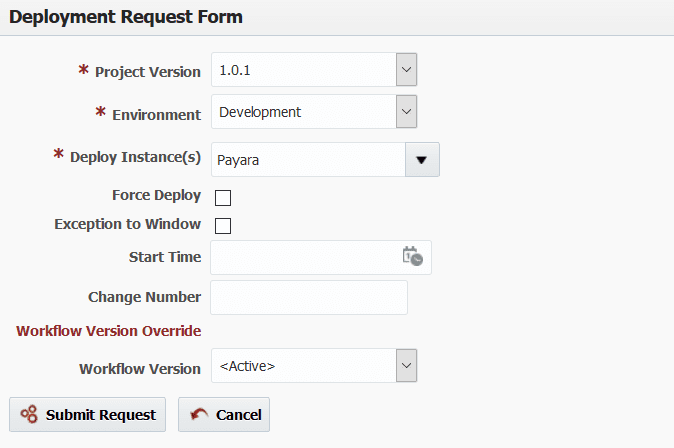Click the Cancel button label
Screen dimensions: 674x448
pos(239,415)
